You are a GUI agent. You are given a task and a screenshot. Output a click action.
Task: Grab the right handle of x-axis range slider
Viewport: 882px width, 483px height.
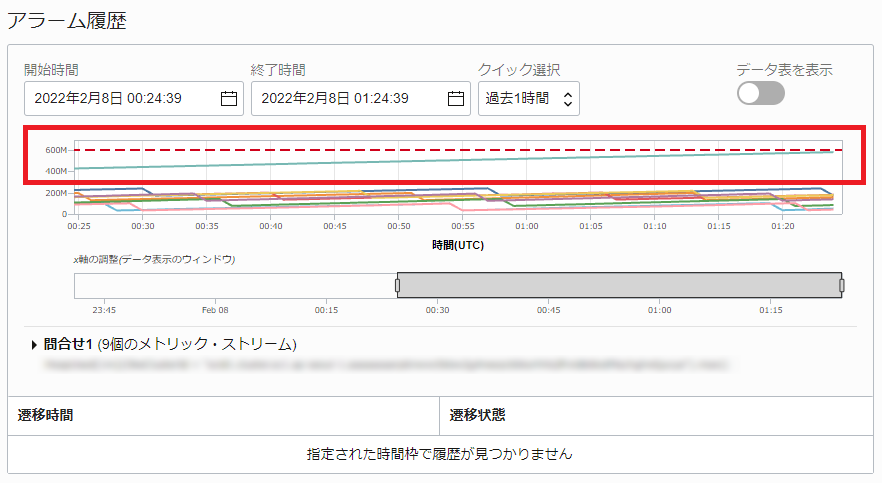click(x=842, y=286)
